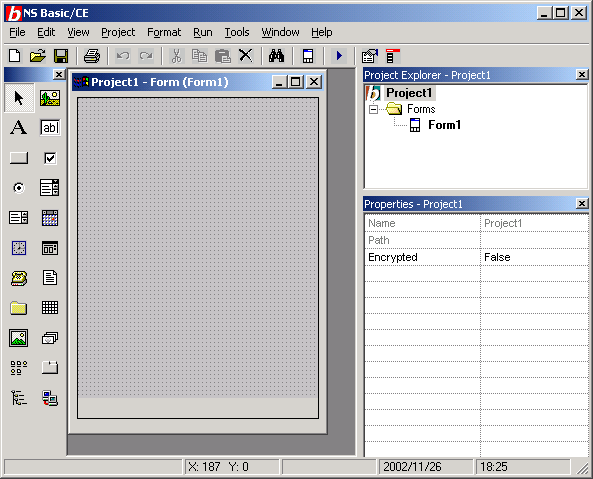
Task: Click the device form icon in toolbar
Action: [x=308, y=56]
